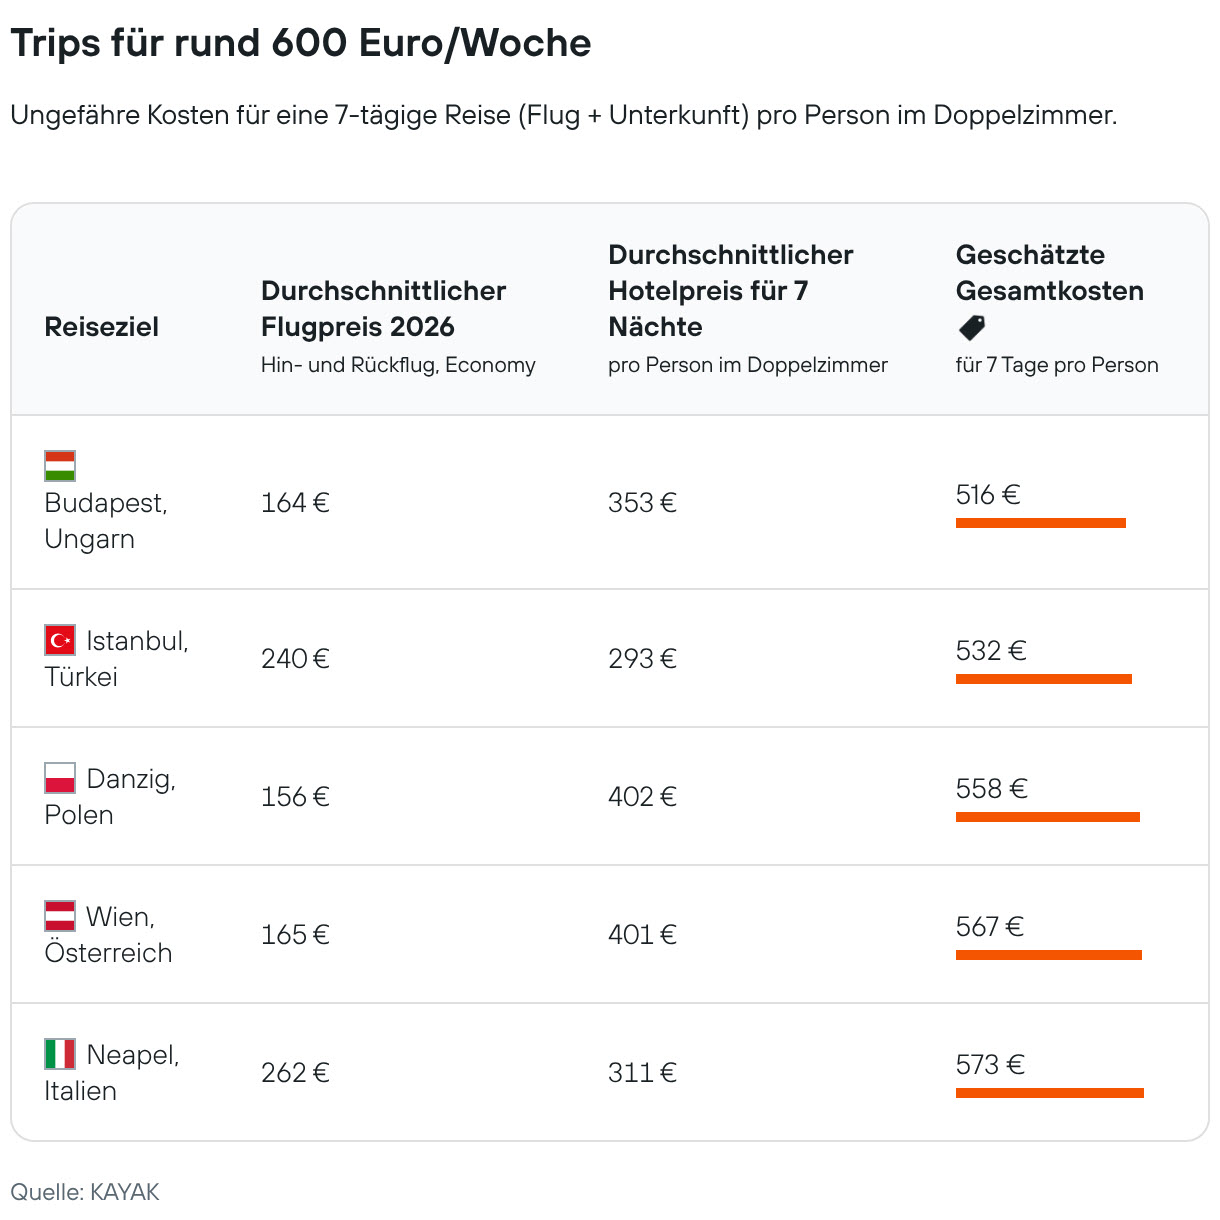Screen dimensions: 1220x1220
Task: Click the Quelle: KAYAK source text
Action: (x=85, y=1192)
